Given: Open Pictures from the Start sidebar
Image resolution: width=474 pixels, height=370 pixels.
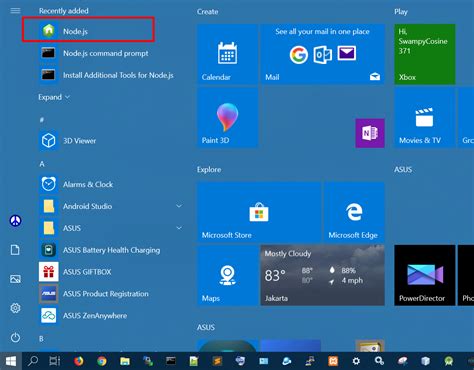Looking at the screenshot, I should pos(15,279).
